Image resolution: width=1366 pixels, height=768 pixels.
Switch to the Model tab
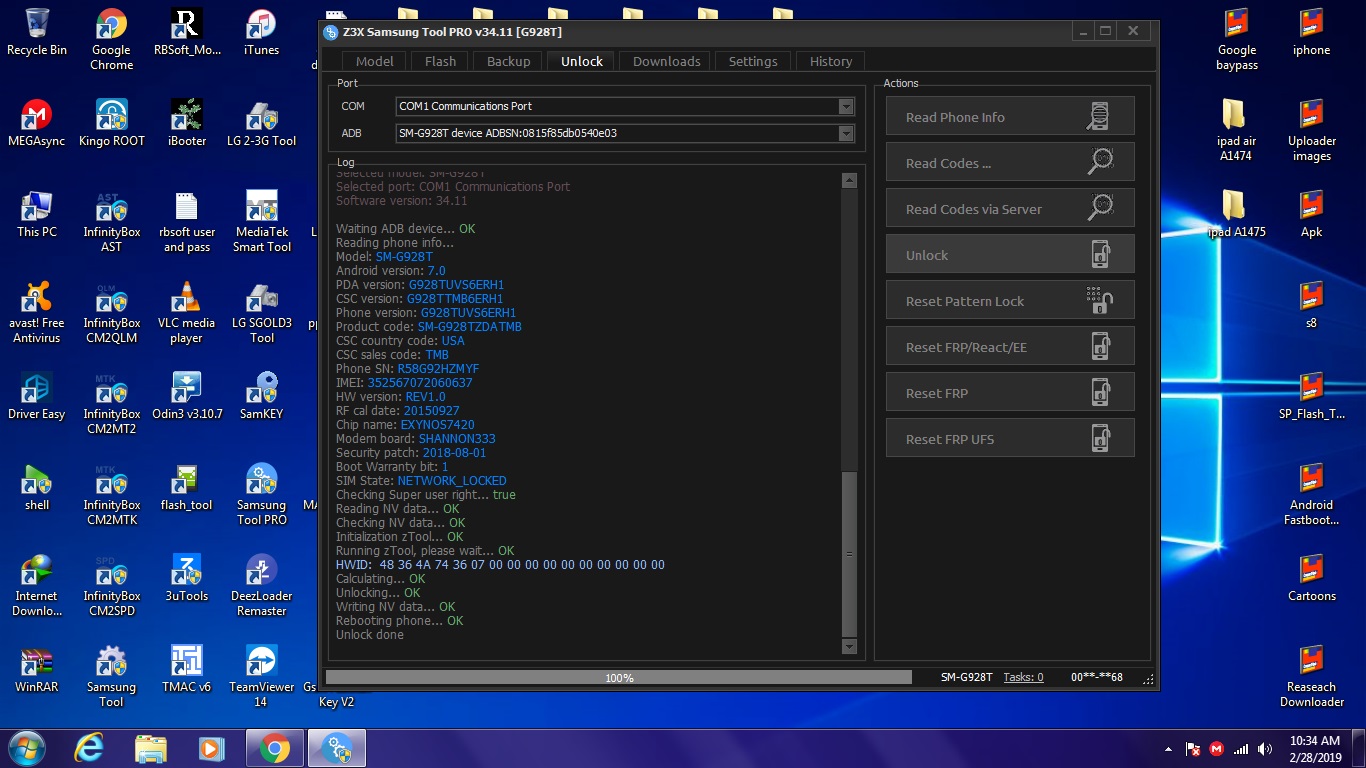(x=375, y=61)
